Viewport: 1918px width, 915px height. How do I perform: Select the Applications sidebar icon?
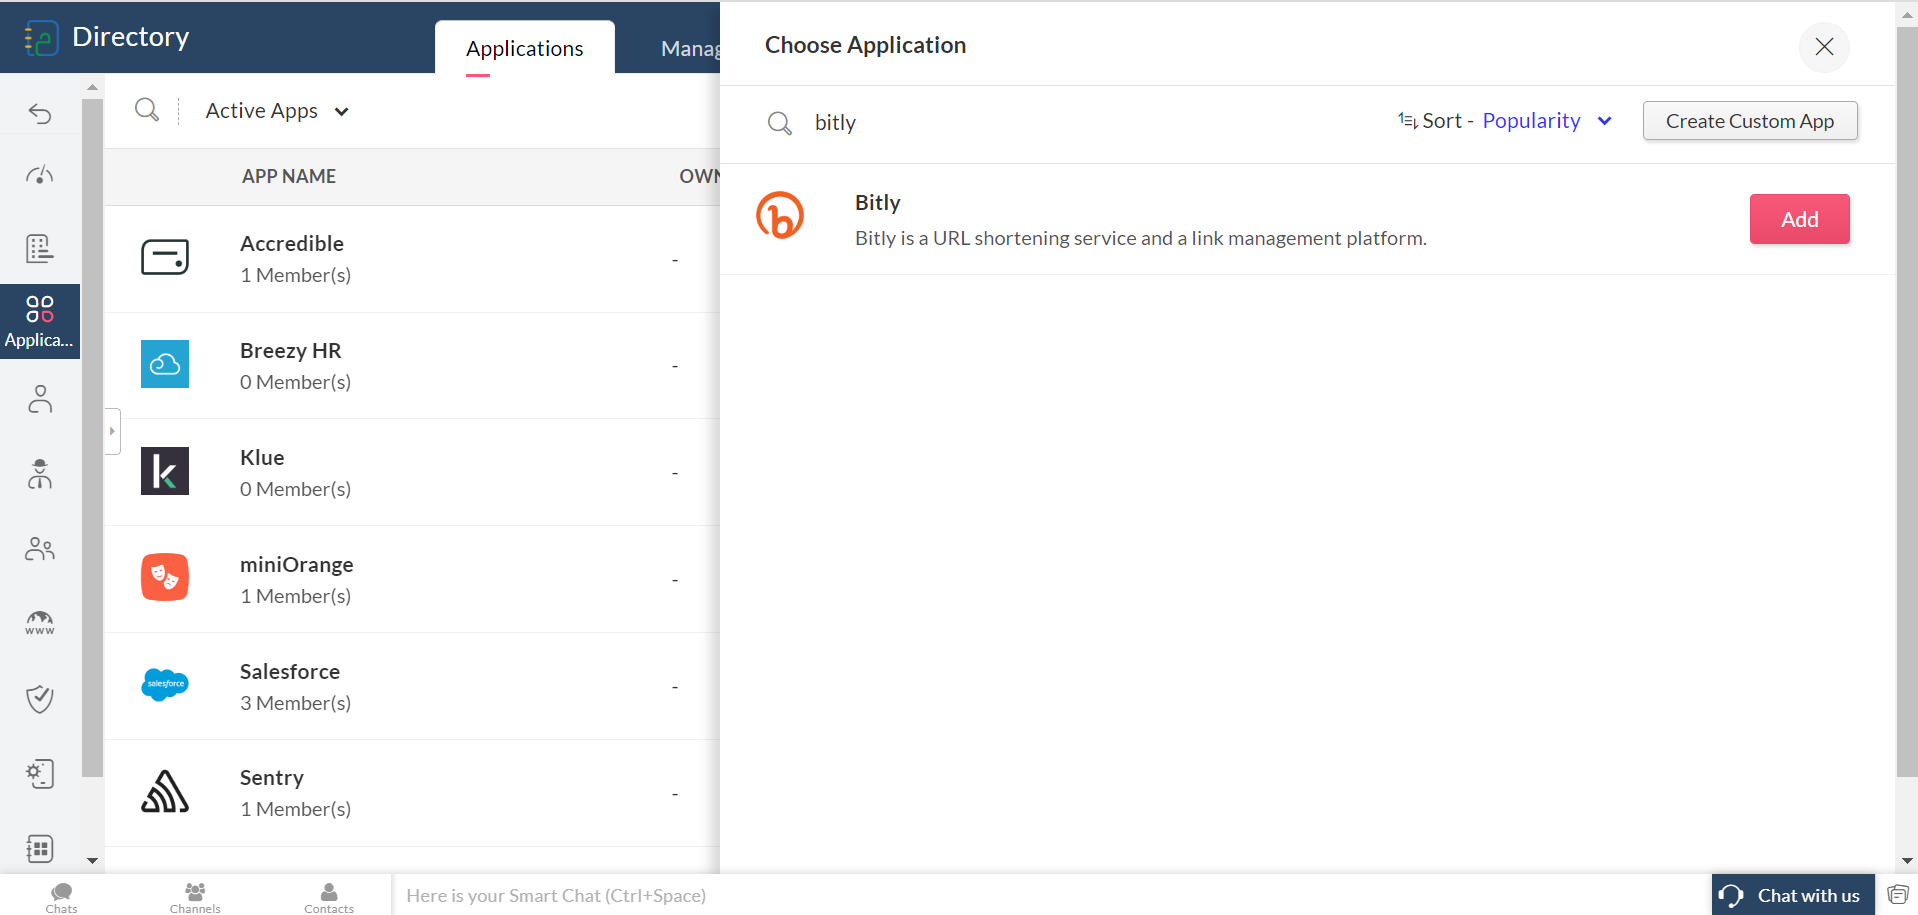(x=40, y=321)
